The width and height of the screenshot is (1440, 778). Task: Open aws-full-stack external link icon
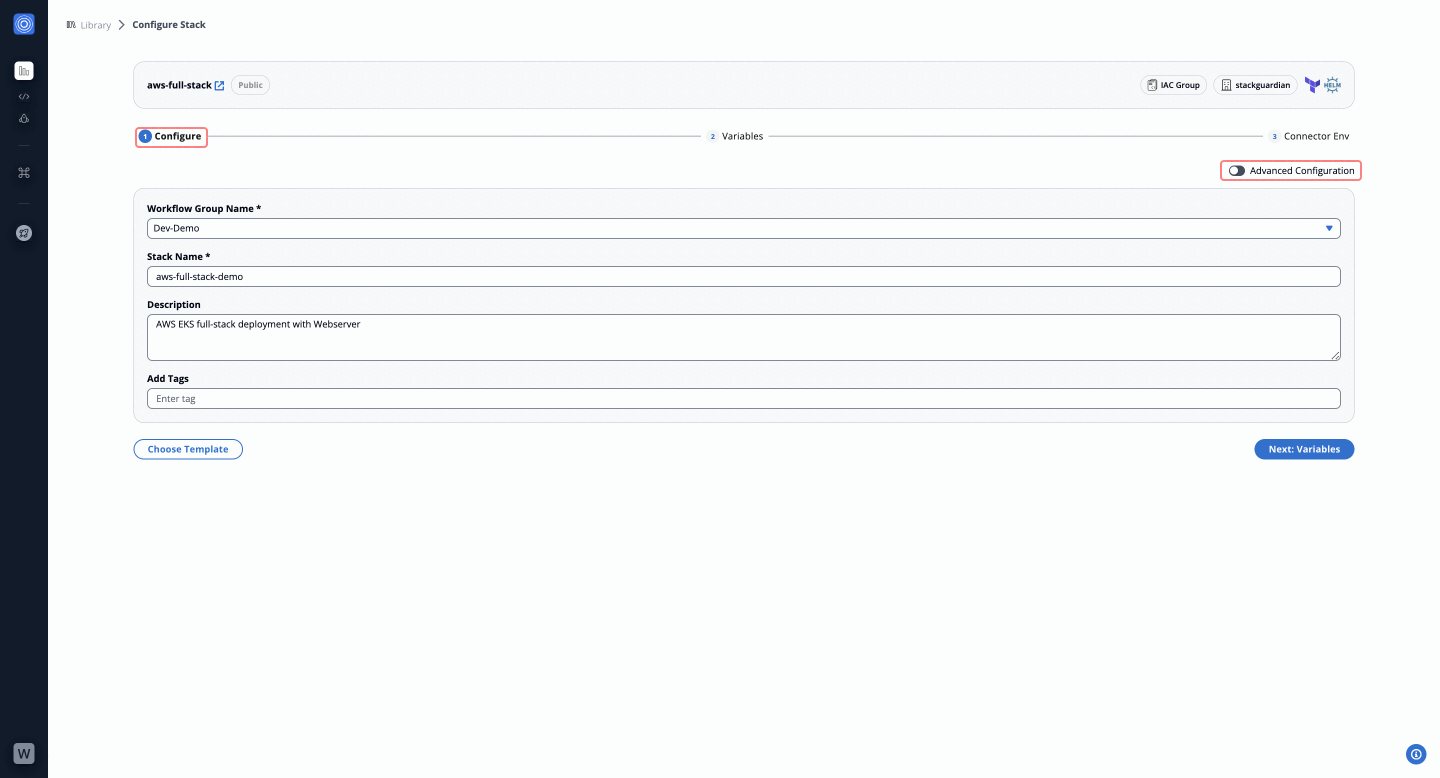pos(220,86)
